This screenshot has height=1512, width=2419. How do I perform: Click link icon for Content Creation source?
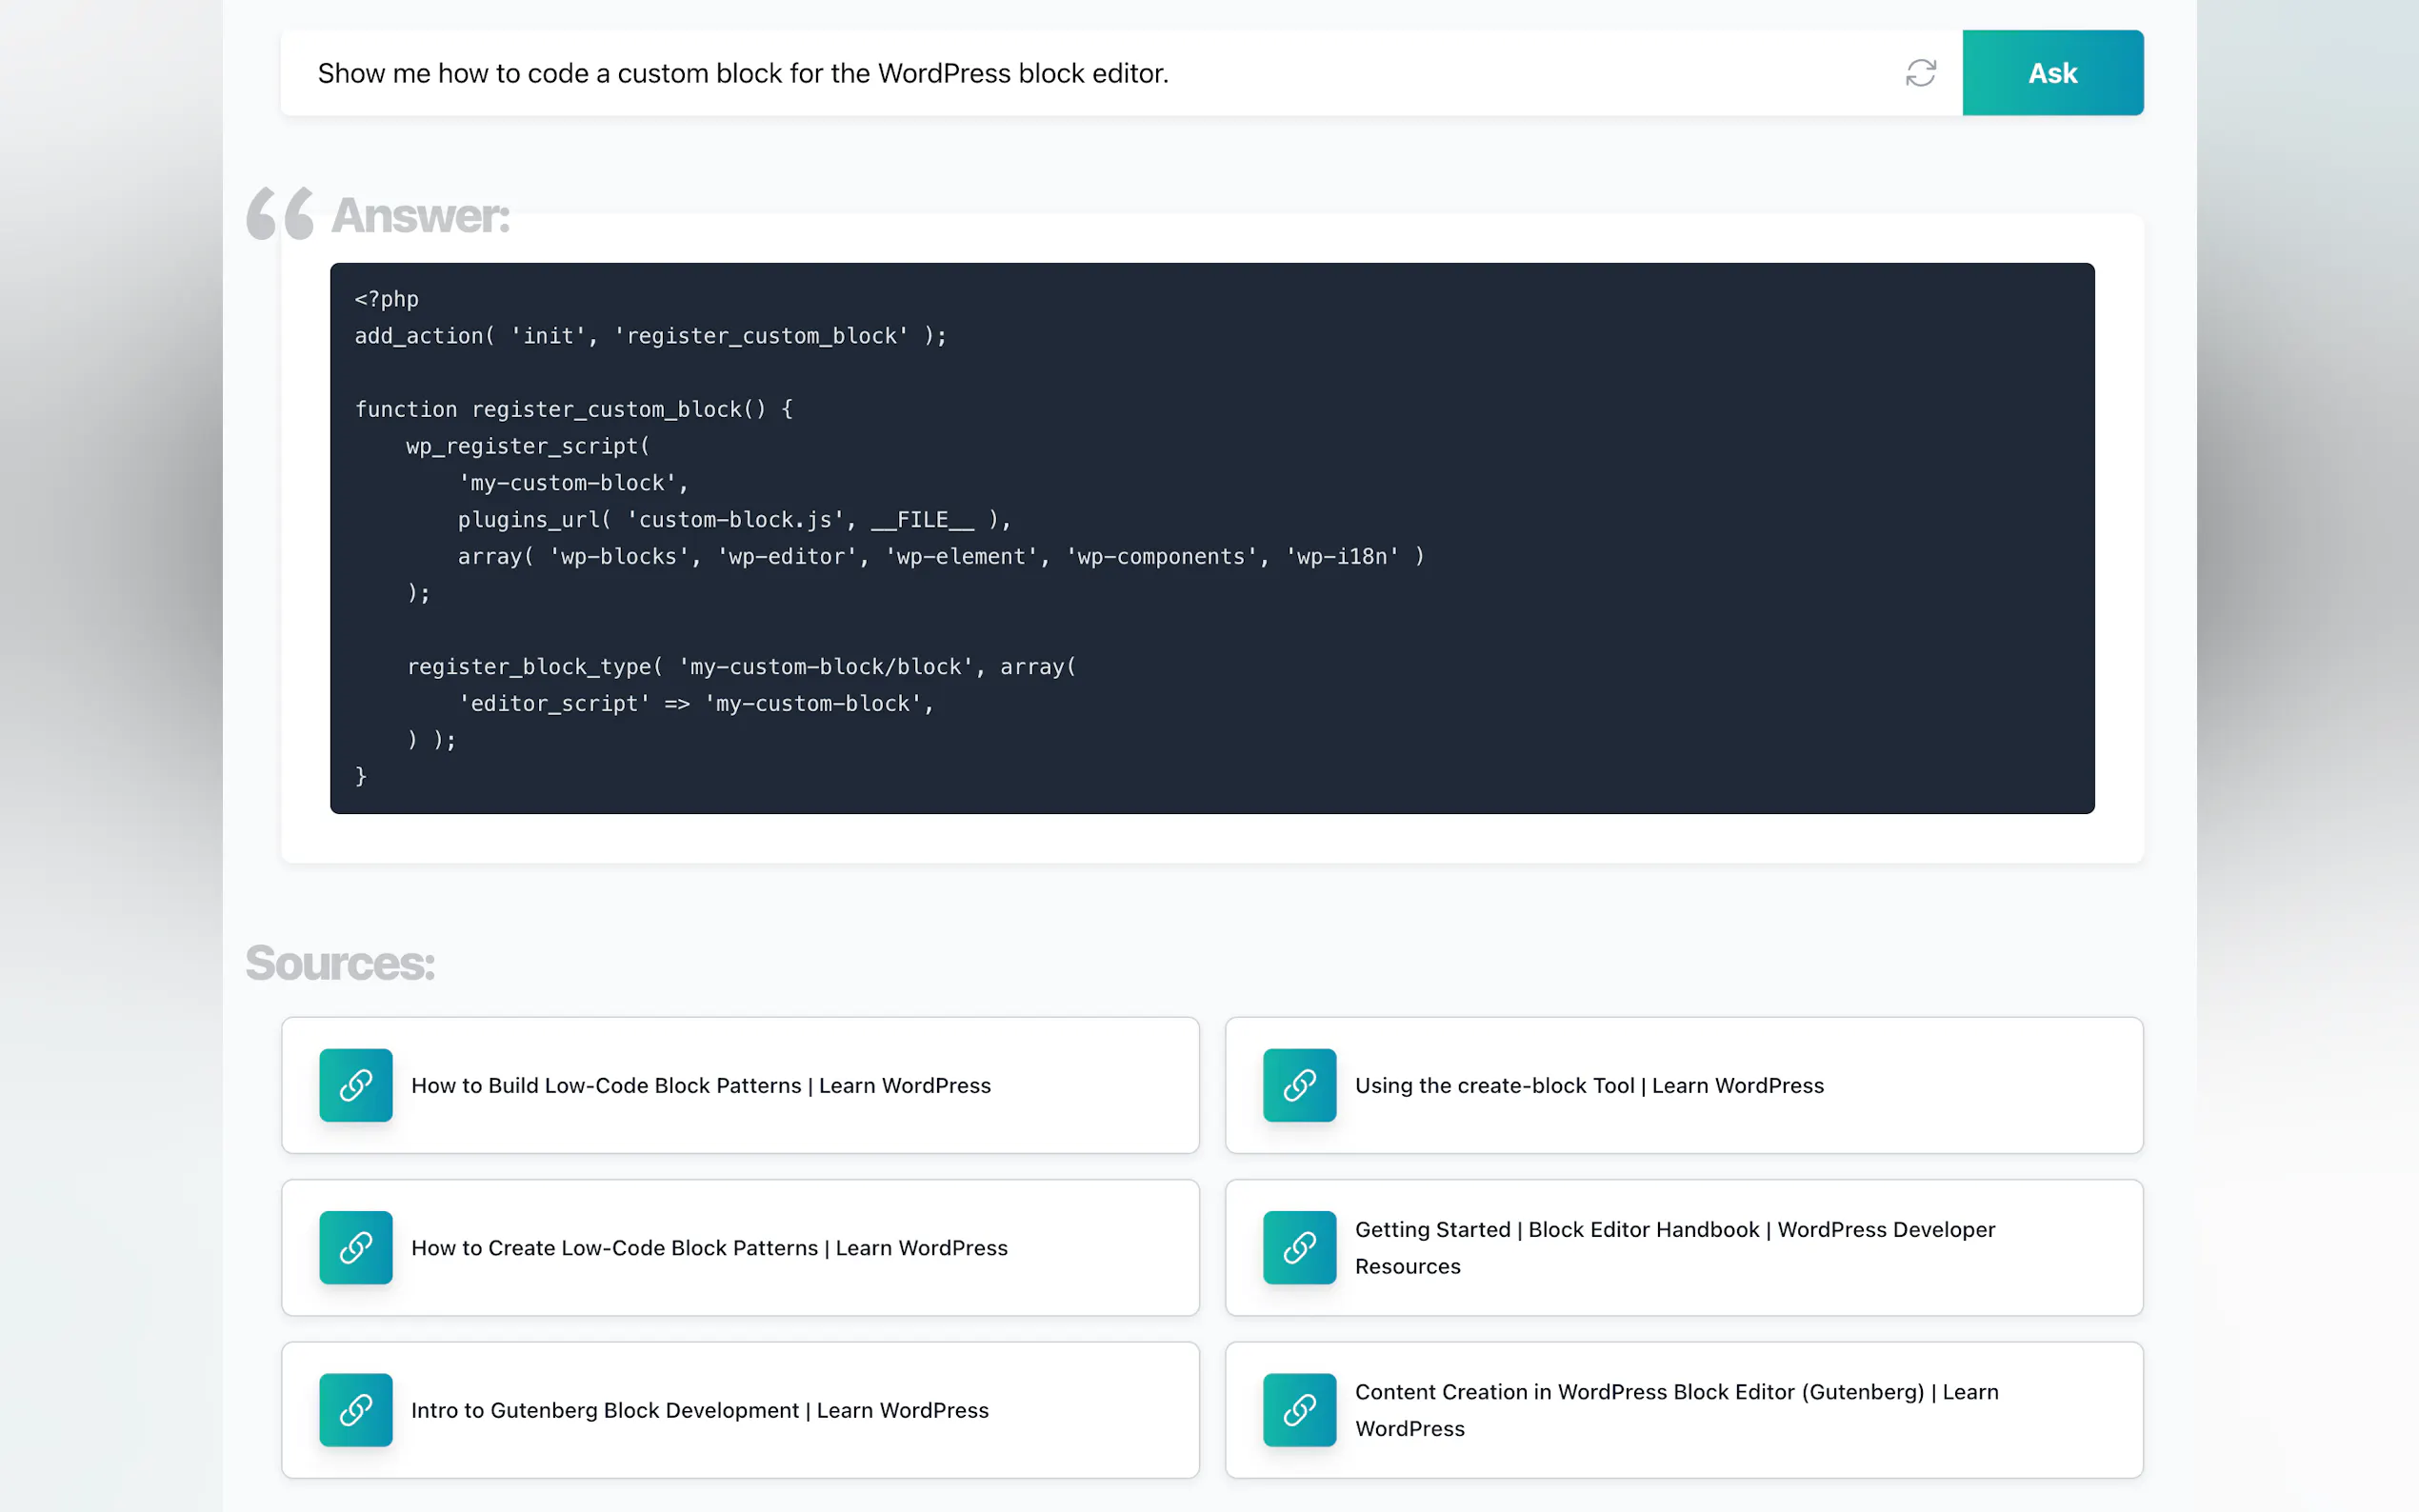pos(1299,1409)
